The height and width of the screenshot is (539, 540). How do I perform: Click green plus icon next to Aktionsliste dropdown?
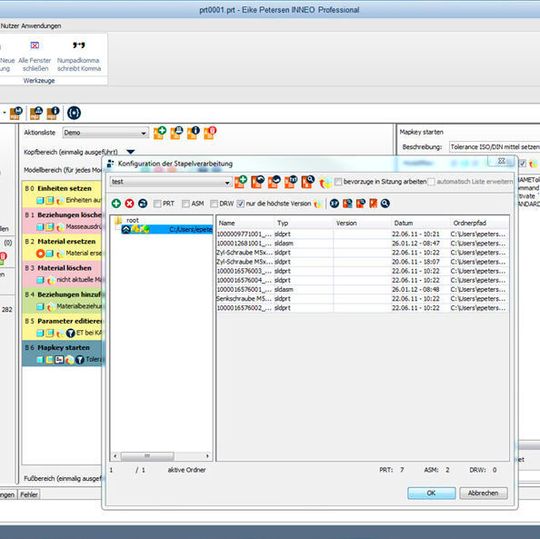(160, 133)
